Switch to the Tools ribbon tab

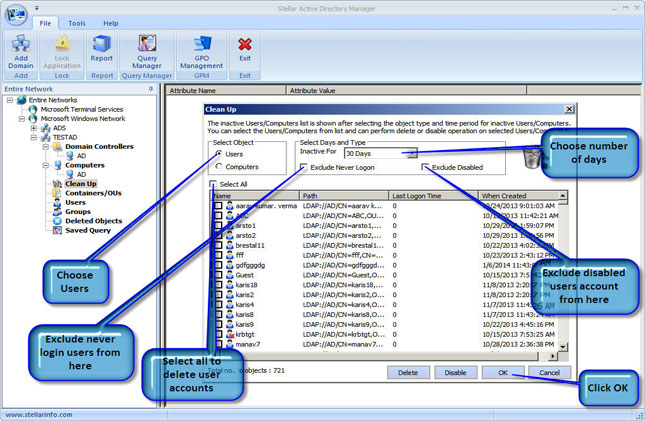[77, 23]
